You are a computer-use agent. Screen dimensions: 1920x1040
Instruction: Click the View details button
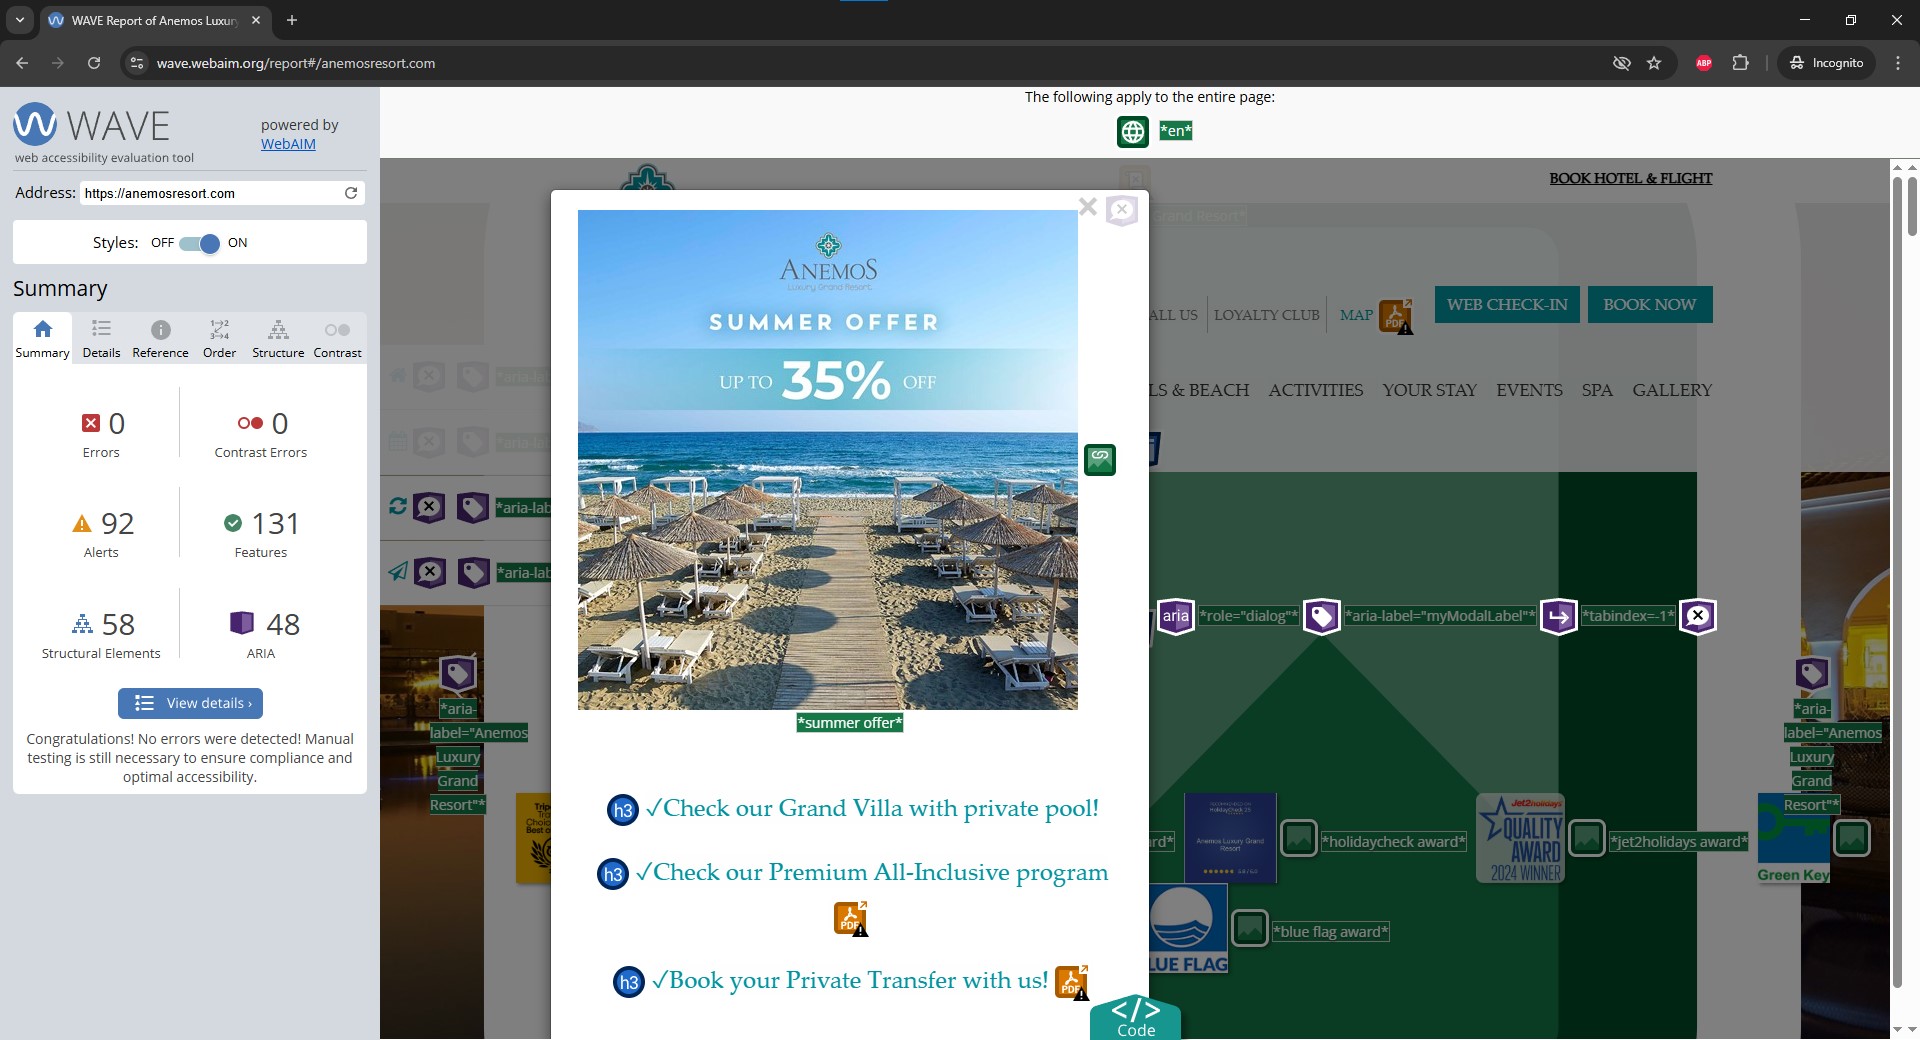click(190, 703)
